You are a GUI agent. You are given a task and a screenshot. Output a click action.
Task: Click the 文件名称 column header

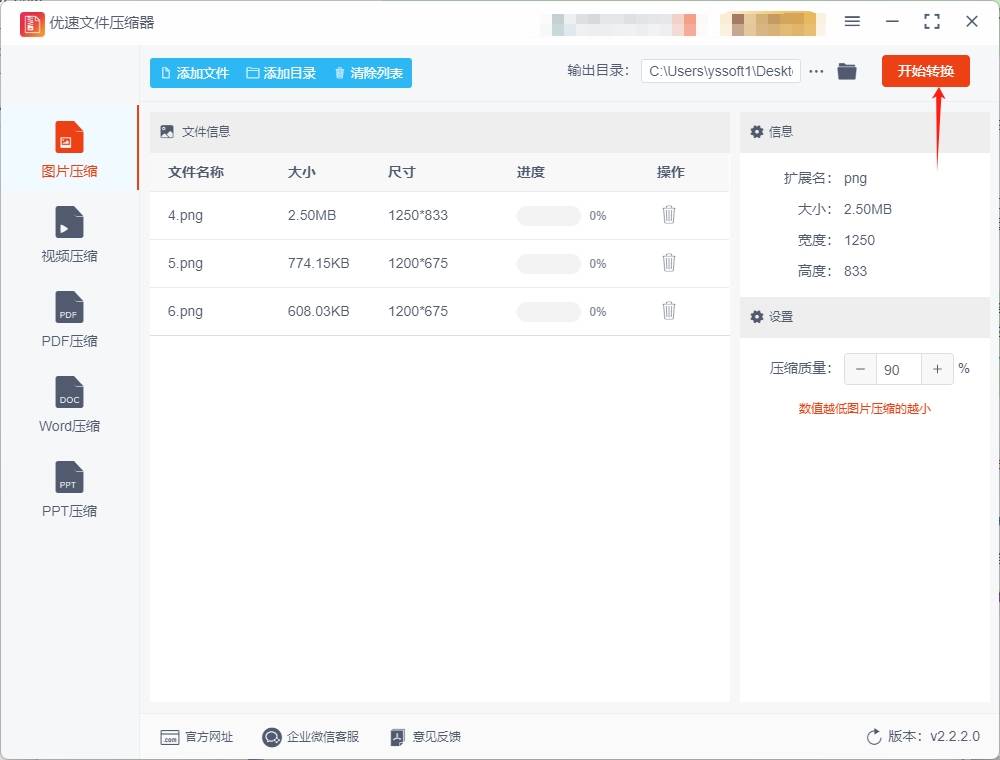(196, 172)
